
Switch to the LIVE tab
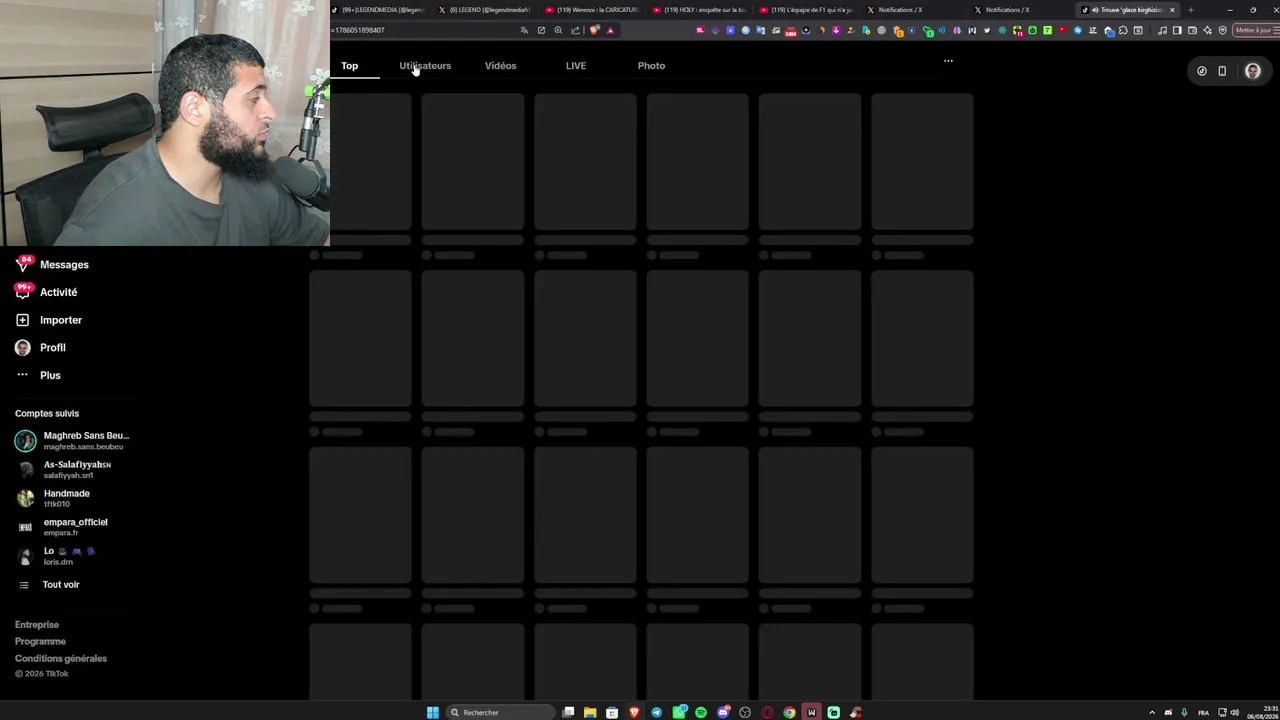pos(576,66)
